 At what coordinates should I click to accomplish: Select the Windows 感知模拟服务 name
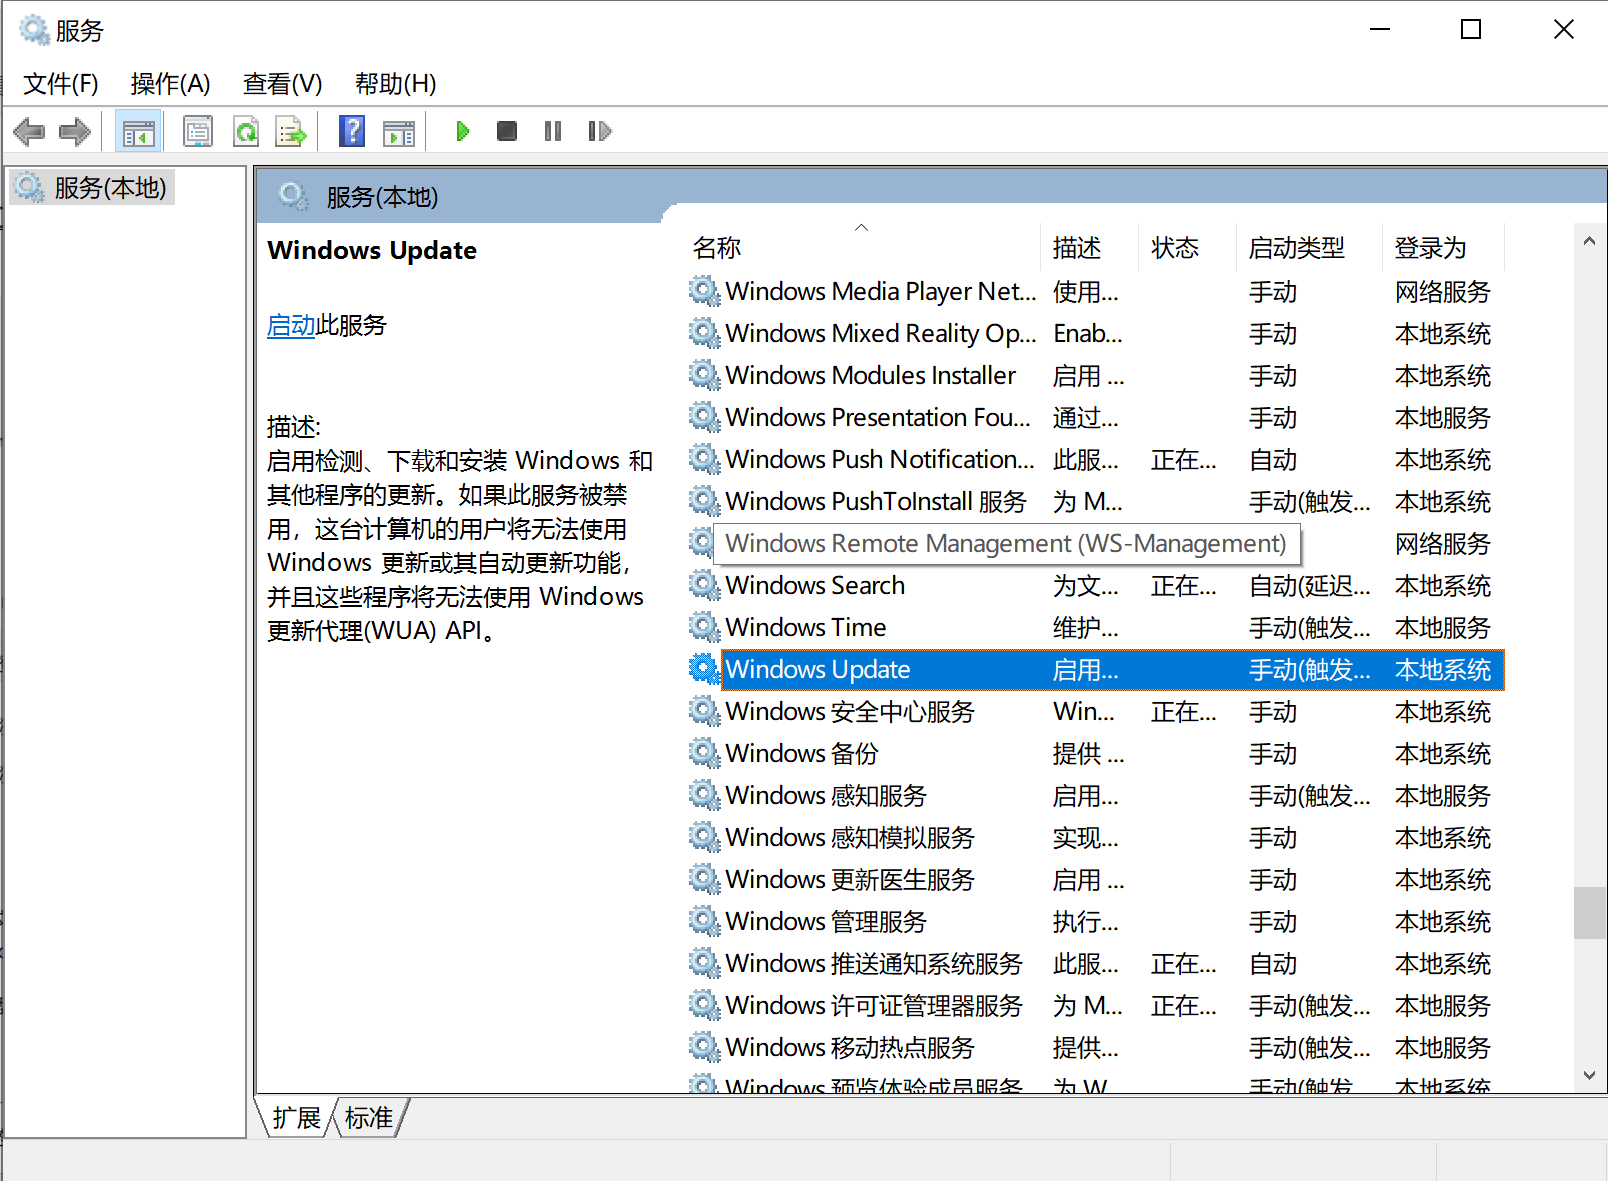tap(850, 837)
